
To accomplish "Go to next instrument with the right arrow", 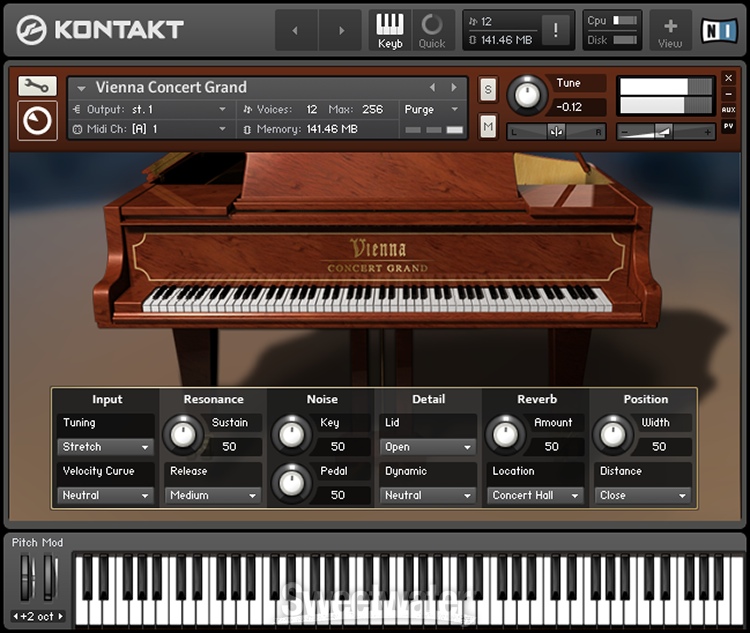I will click(341, 30).
